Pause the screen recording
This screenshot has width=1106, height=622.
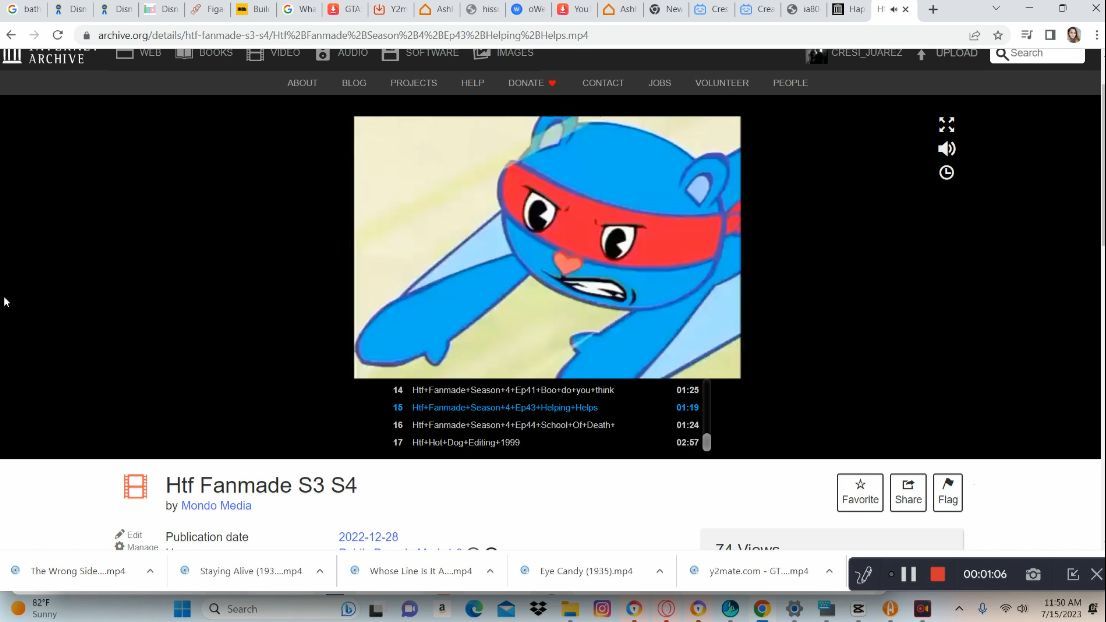point(908,574)
